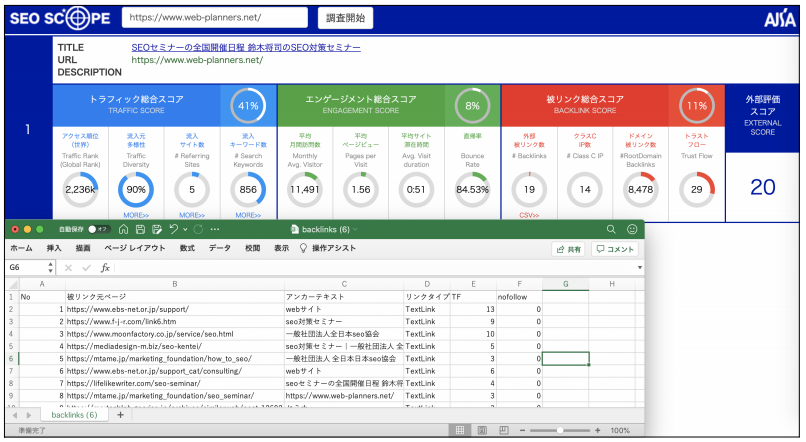Click the lightbulb 操作アシスト icon

[303, 248]
